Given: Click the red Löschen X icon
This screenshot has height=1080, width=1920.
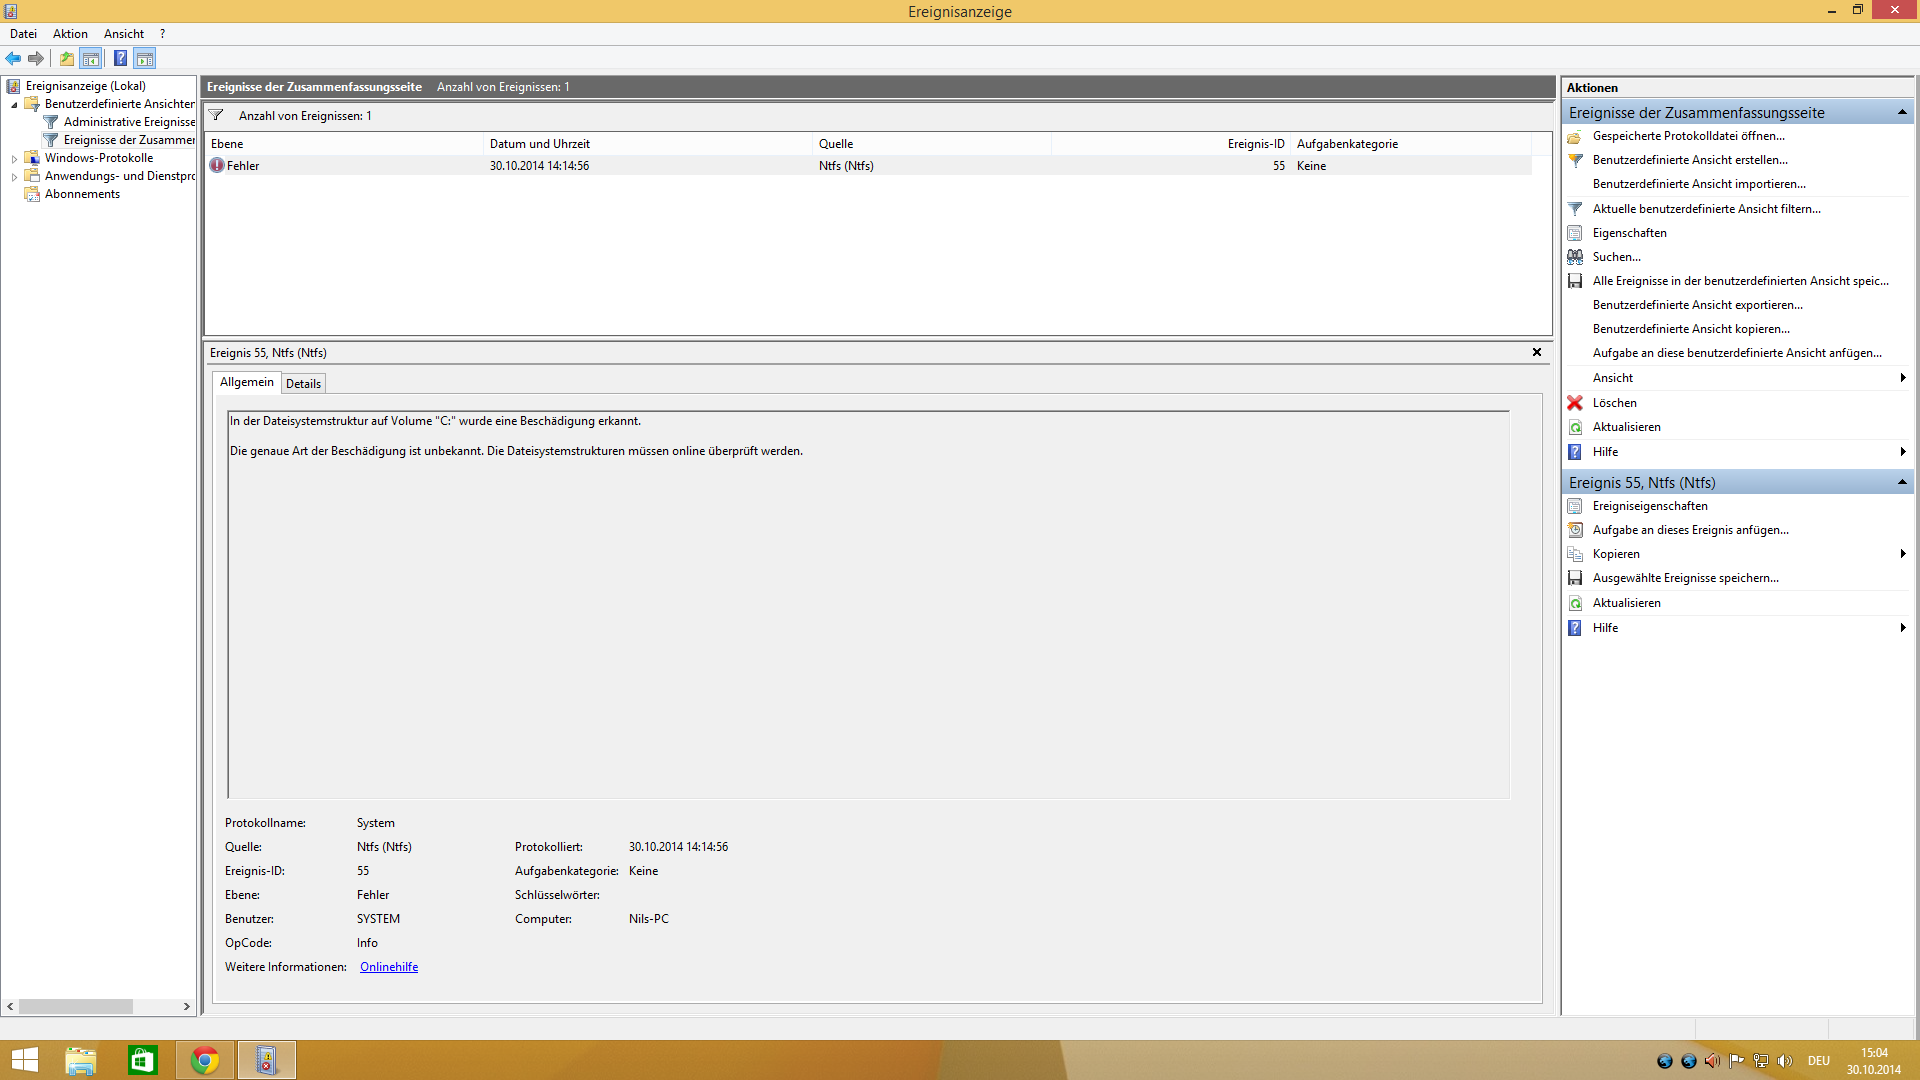Looking at the screenshot, I should coord(1575,403).
